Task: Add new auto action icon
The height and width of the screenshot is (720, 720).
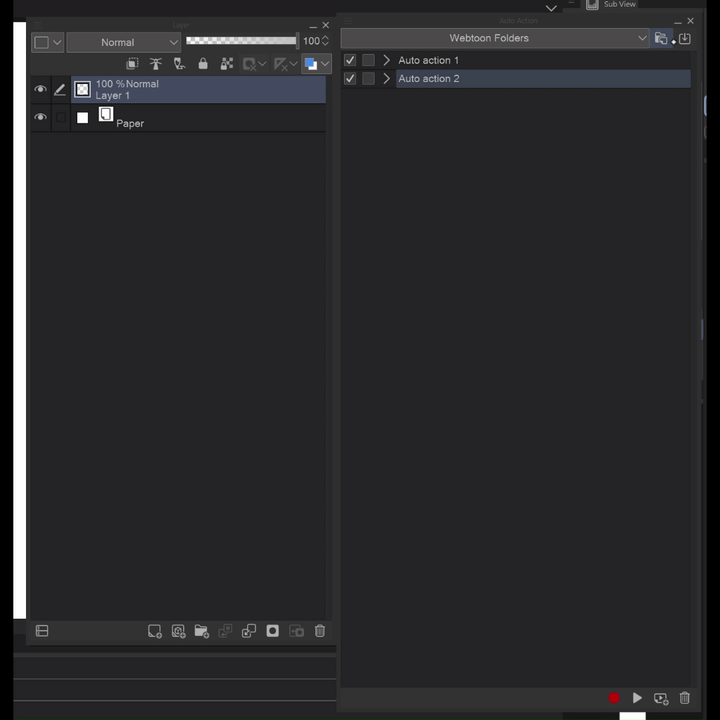Action: tap(661, 698)
